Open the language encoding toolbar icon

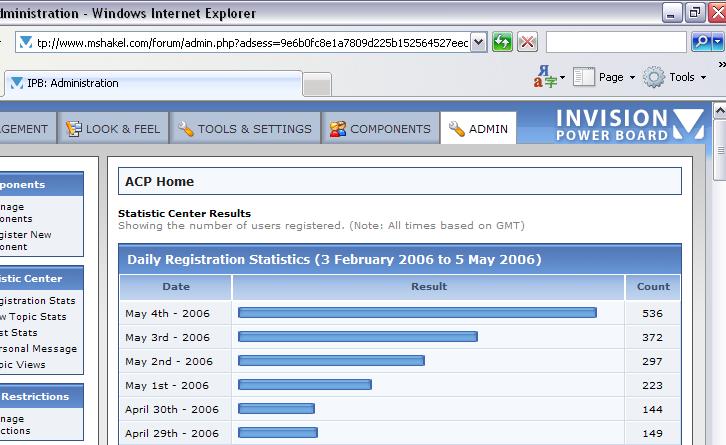click(545, 77)
